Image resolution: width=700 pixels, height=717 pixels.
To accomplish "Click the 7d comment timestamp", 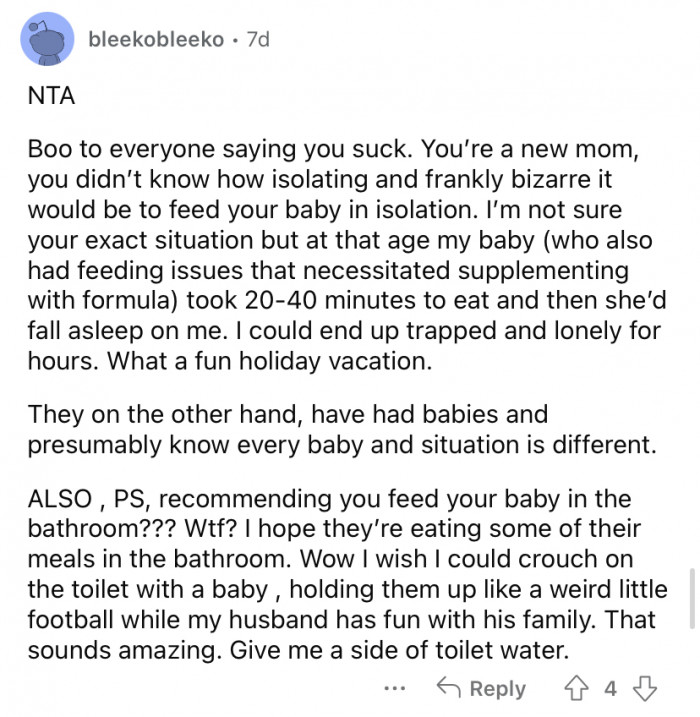I will click(255, 40).
